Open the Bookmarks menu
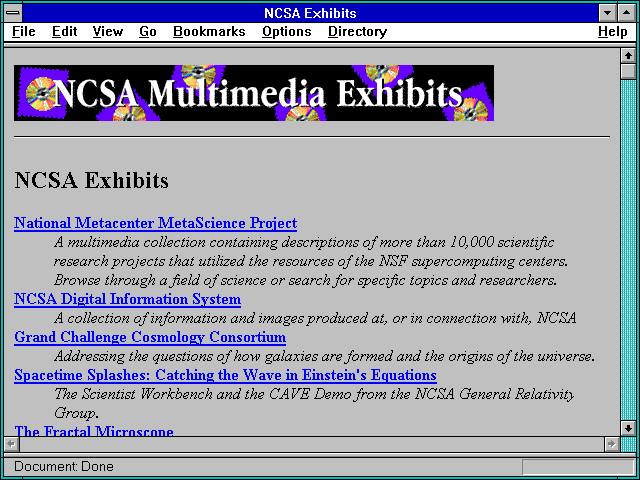 click(209, 32)
